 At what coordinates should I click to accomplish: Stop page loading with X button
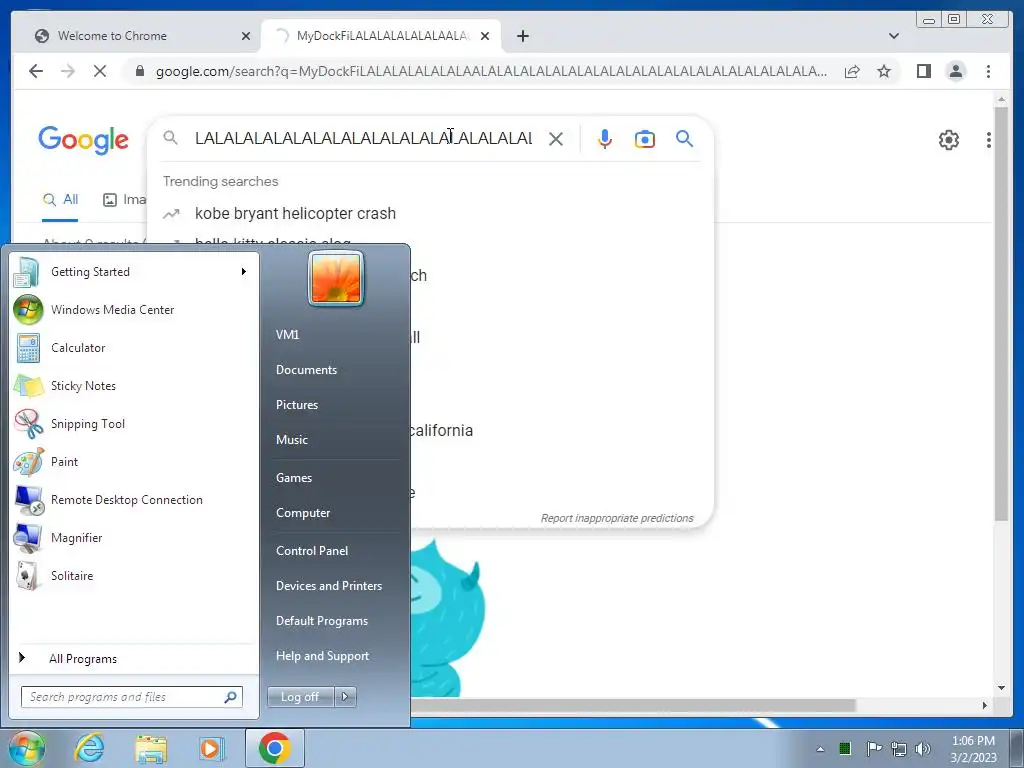tap(100, 71)
